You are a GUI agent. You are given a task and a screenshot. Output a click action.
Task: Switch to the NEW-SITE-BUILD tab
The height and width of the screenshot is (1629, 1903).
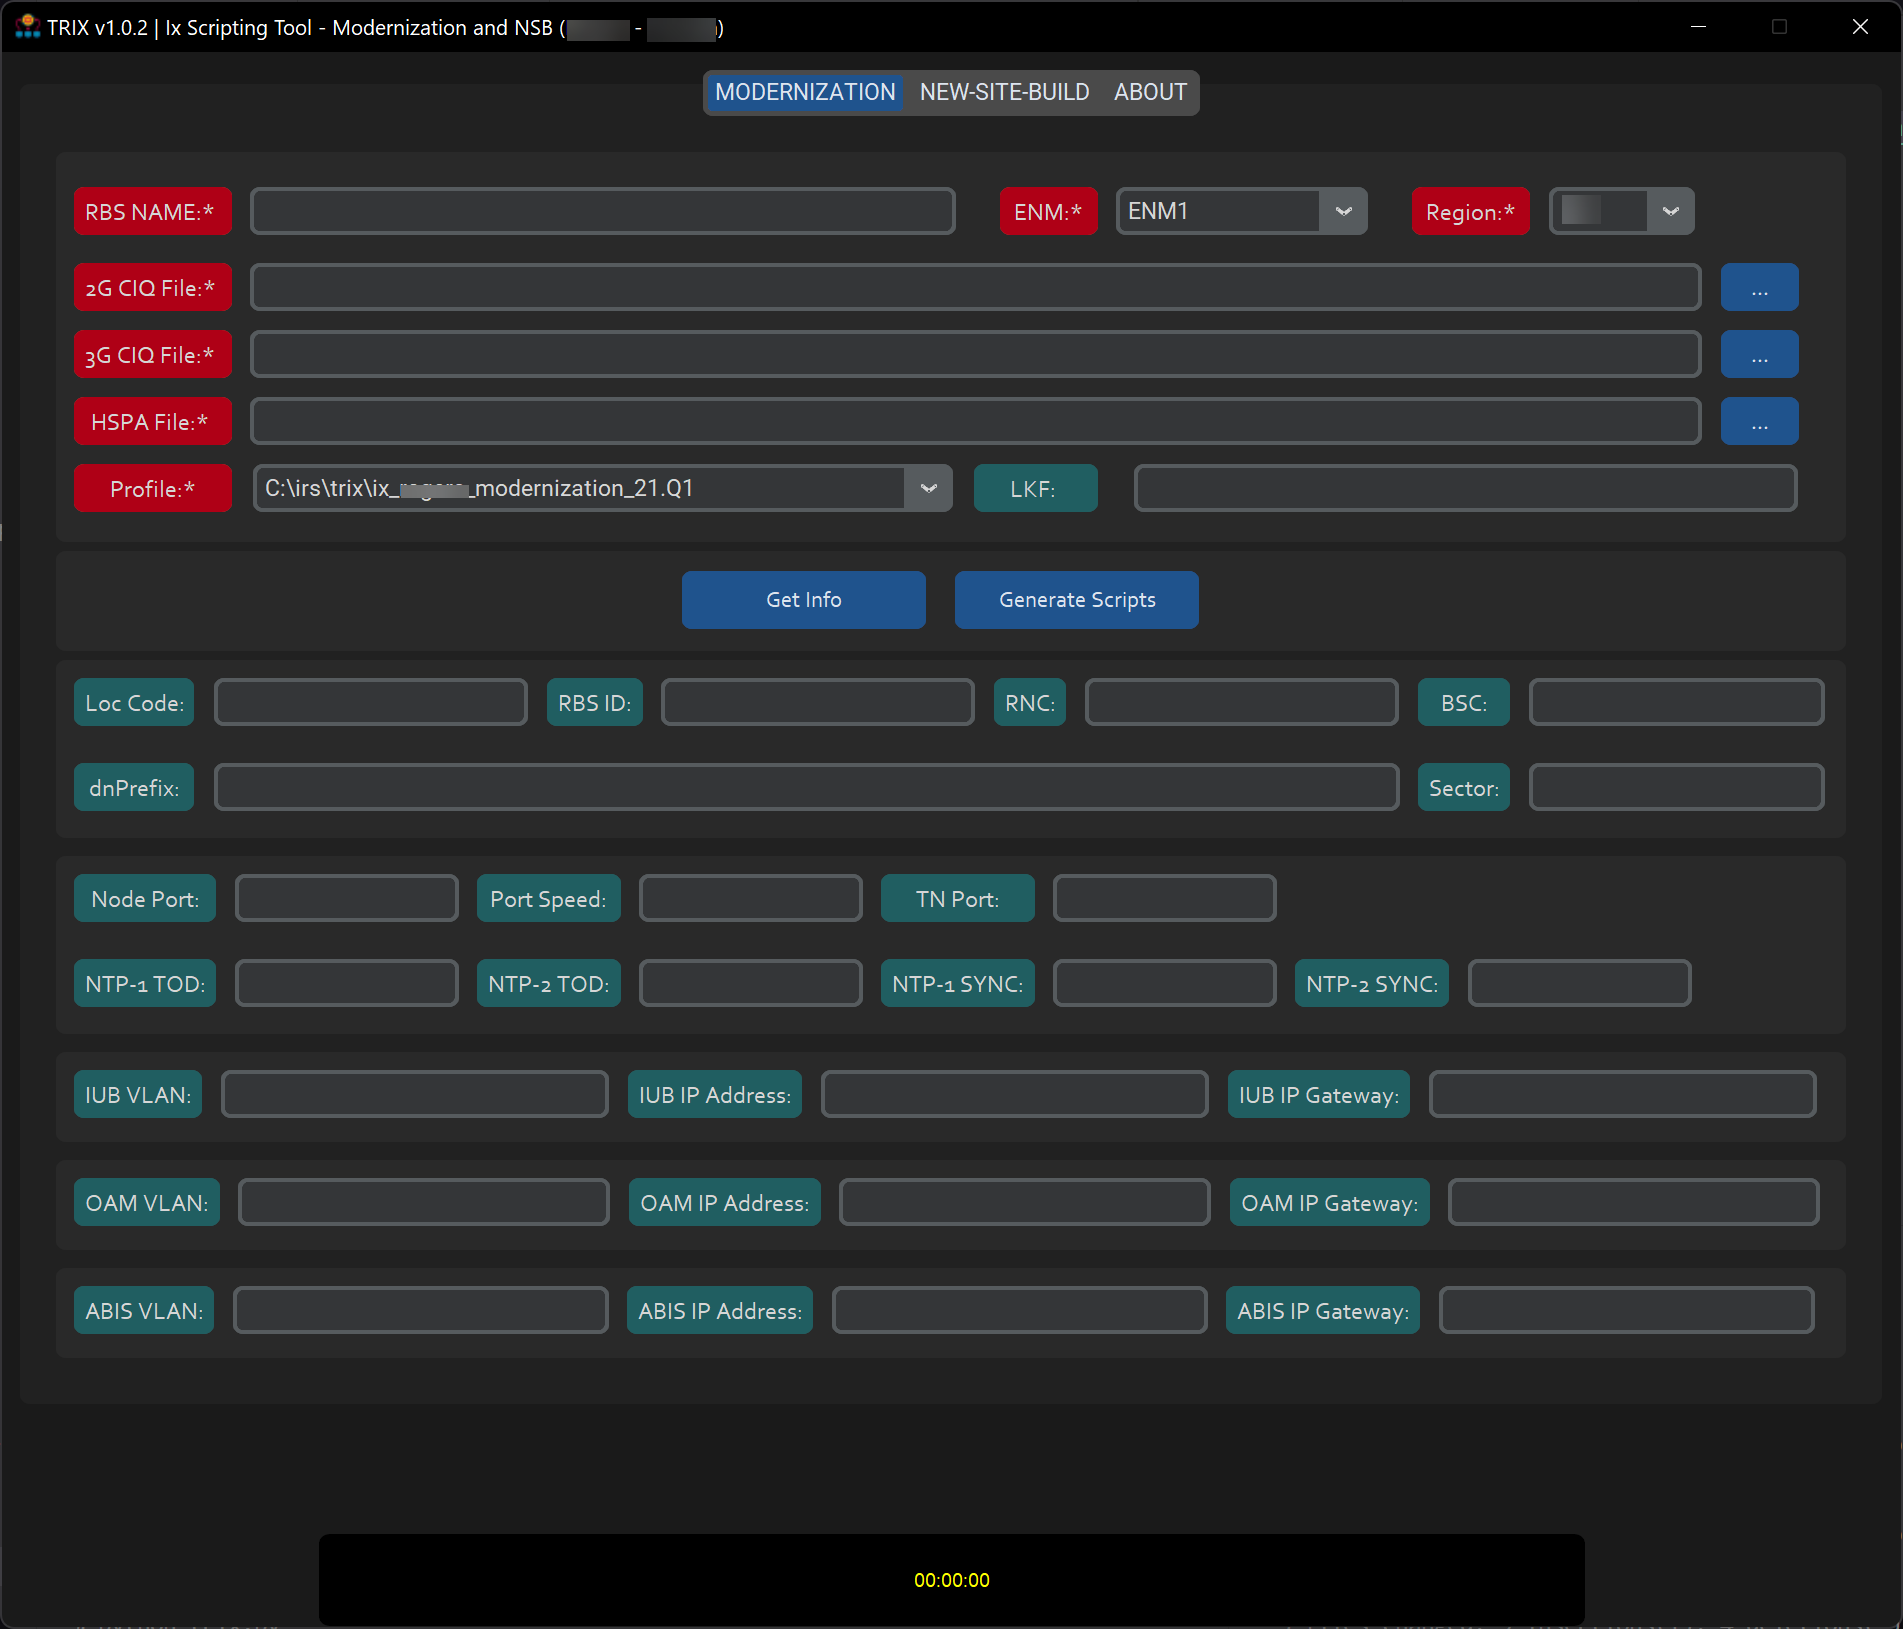[x=1004, y=92]
